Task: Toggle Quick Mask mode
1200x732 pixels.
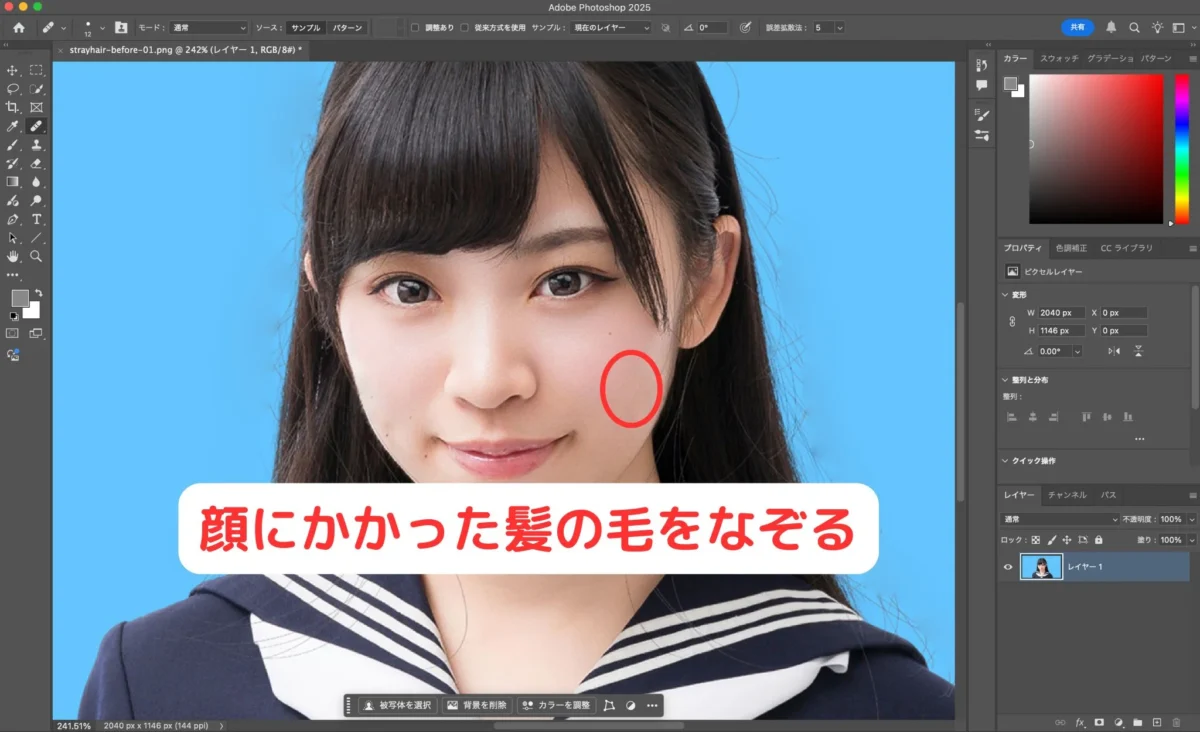Action: [13, 333]
